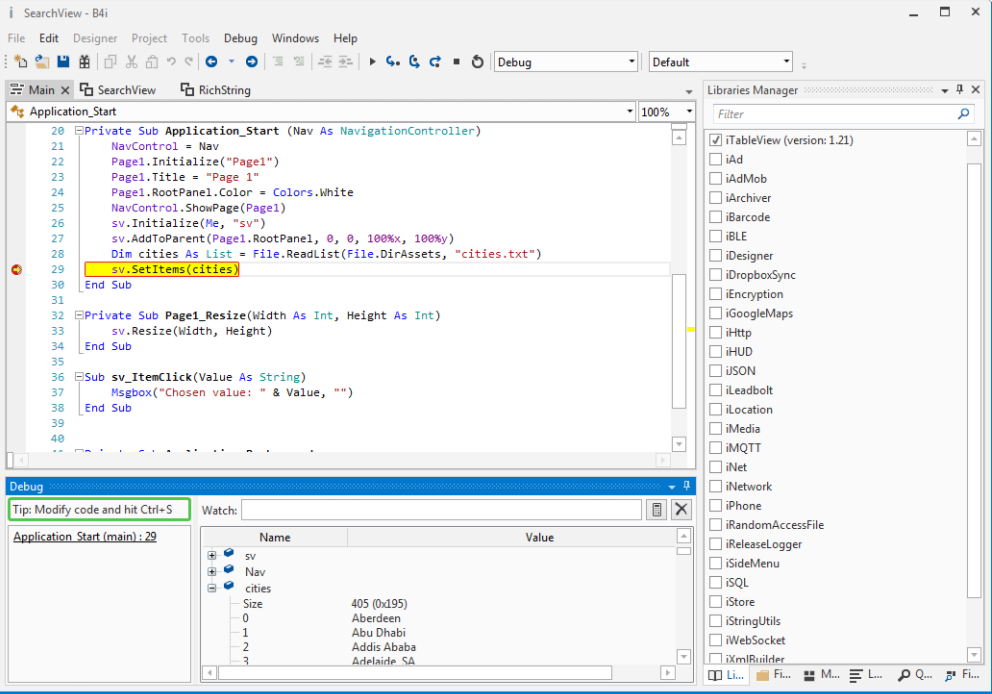This screenshot has width=992, height=694.
Task: Click the Comment block toolbar icon
Action: click(x=278, y=61)
